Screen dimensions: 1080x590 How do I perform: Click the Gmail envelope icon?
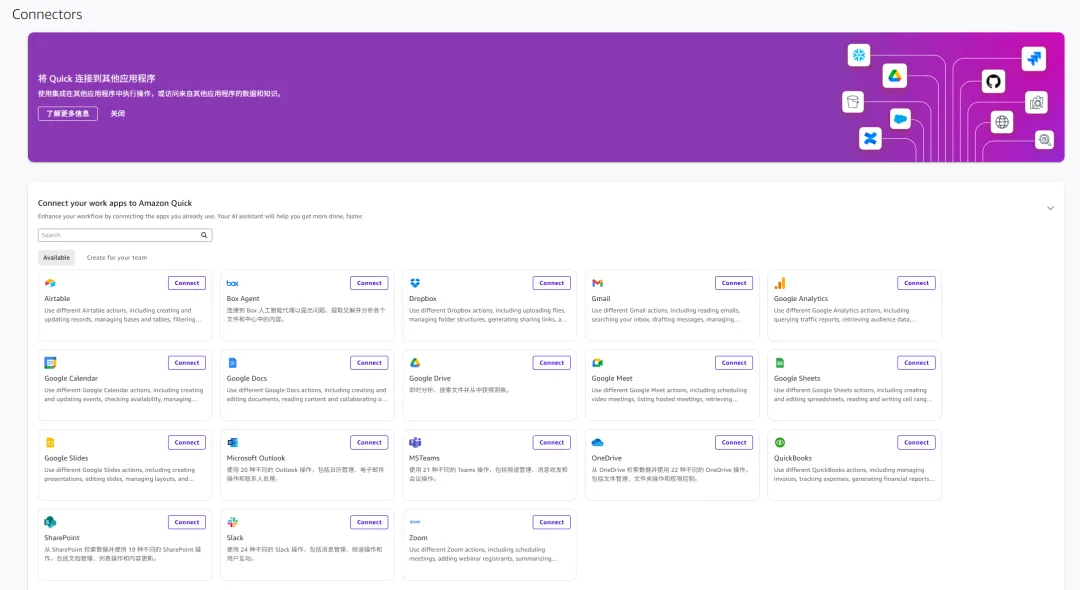[597, 283]
